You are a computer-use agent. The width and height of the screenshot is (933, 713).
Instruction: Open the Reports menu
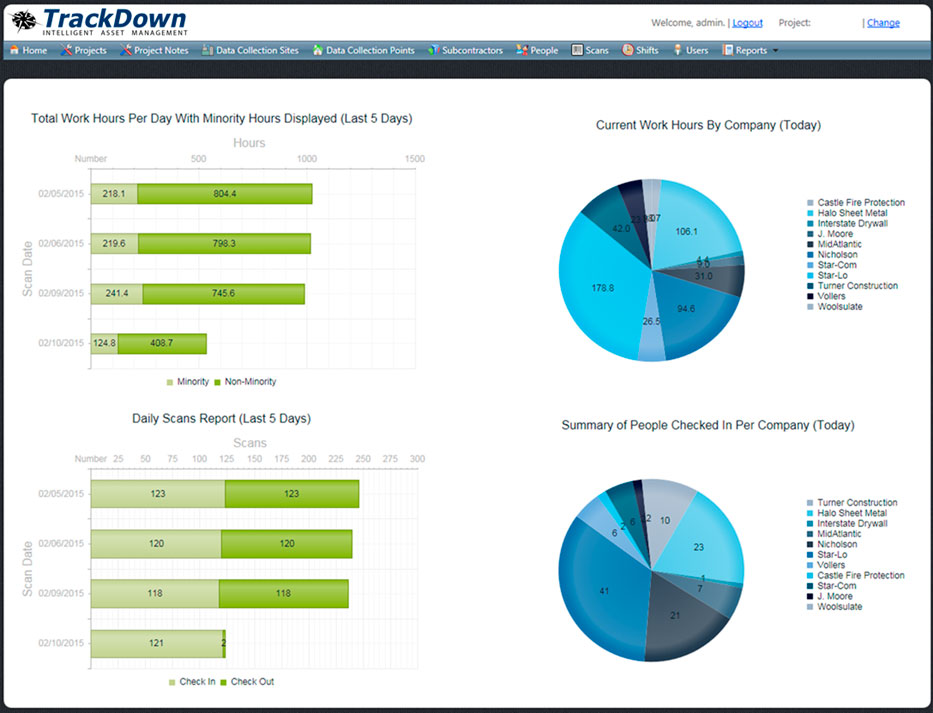745,49
